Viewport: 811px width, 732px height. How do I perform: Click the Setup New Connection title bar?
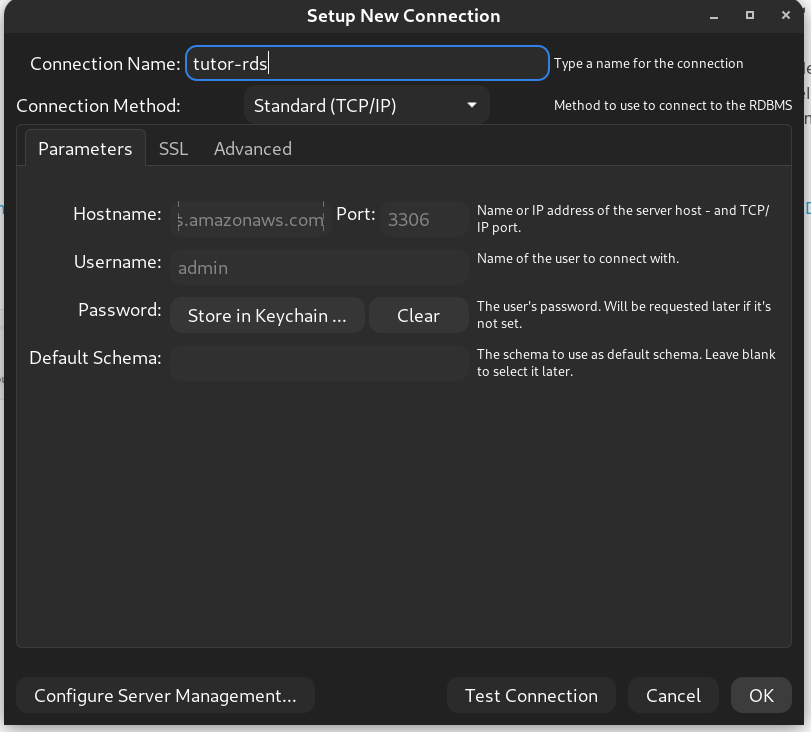click(x=403, y=16)
